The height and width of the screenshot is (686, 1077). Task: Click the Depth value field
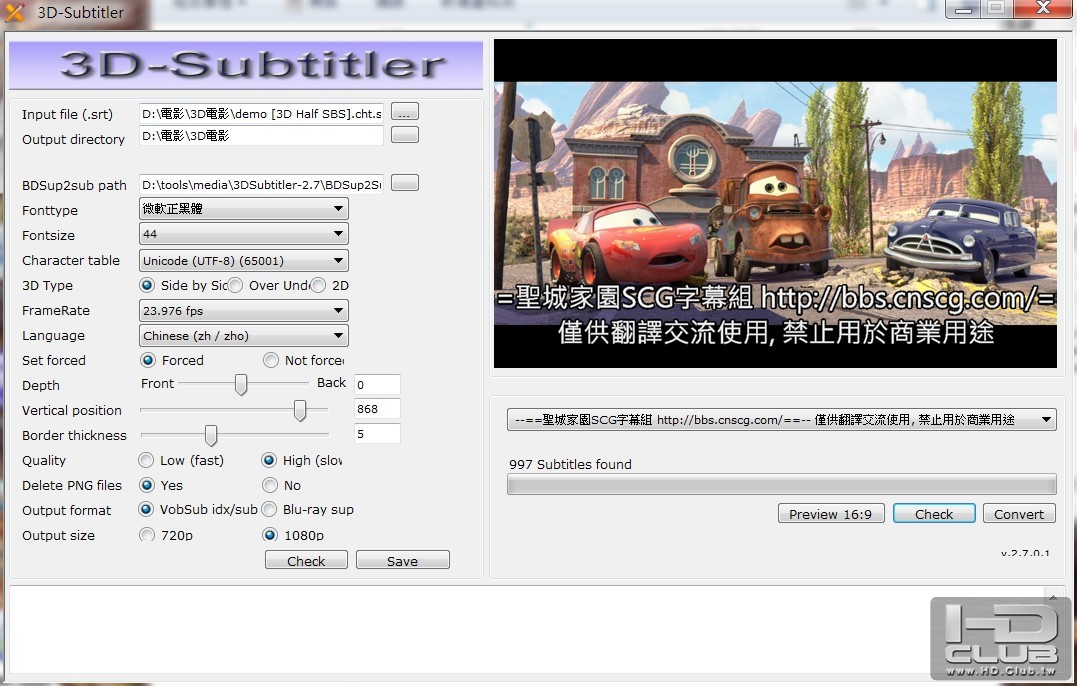coord(377,385)
